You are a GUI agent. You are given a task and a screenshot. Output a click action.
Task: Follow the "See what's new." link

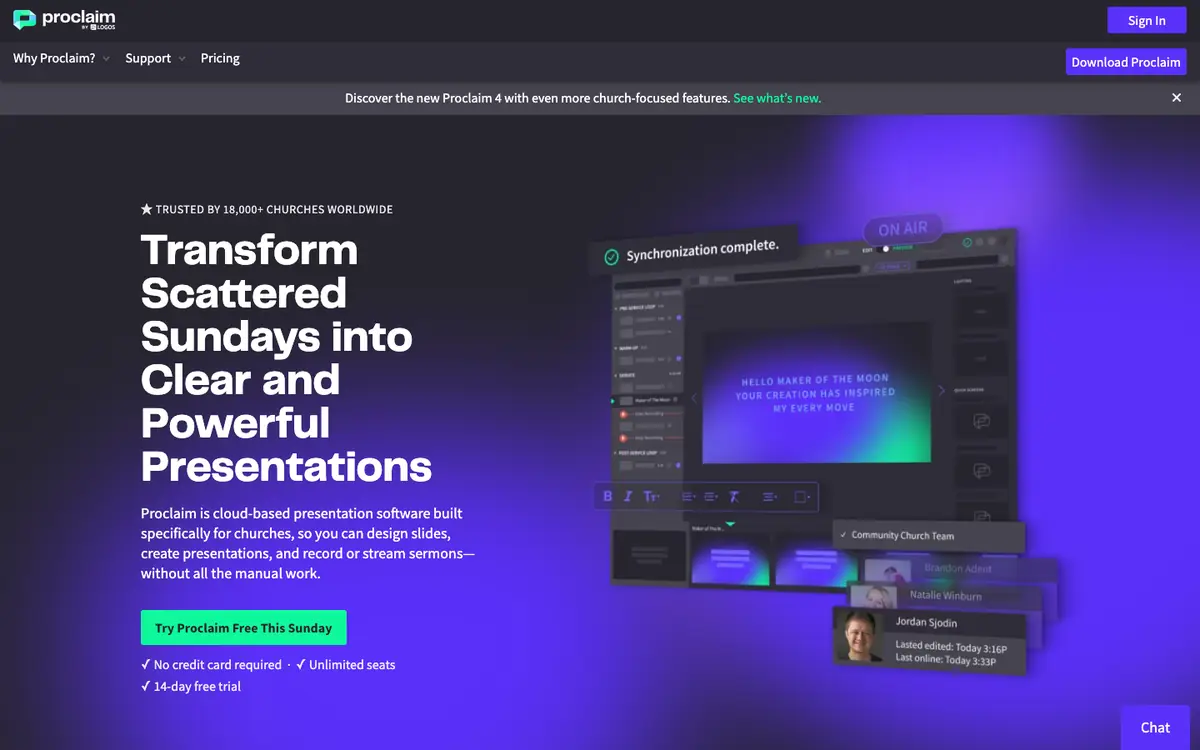coord(777,98)
